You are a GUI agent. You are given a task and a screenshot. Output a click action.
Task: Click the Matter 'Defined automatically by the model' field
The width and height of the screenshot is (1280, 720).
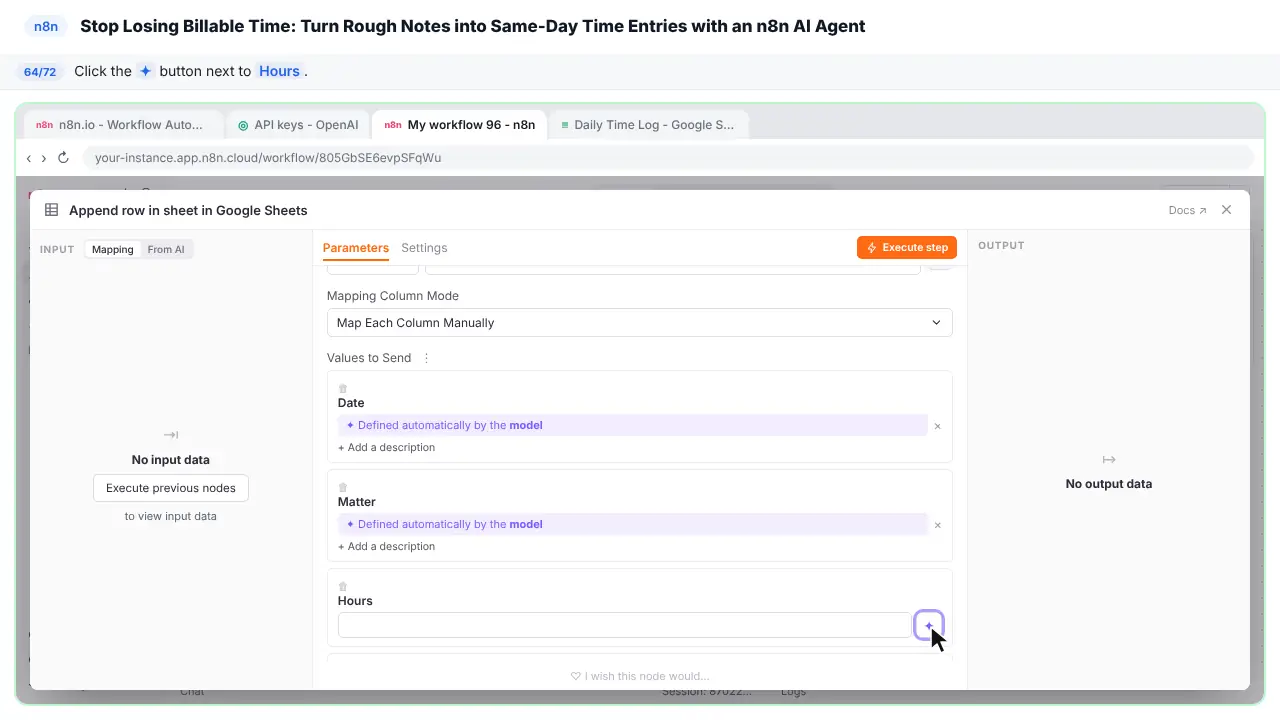[x=632, y=524]
